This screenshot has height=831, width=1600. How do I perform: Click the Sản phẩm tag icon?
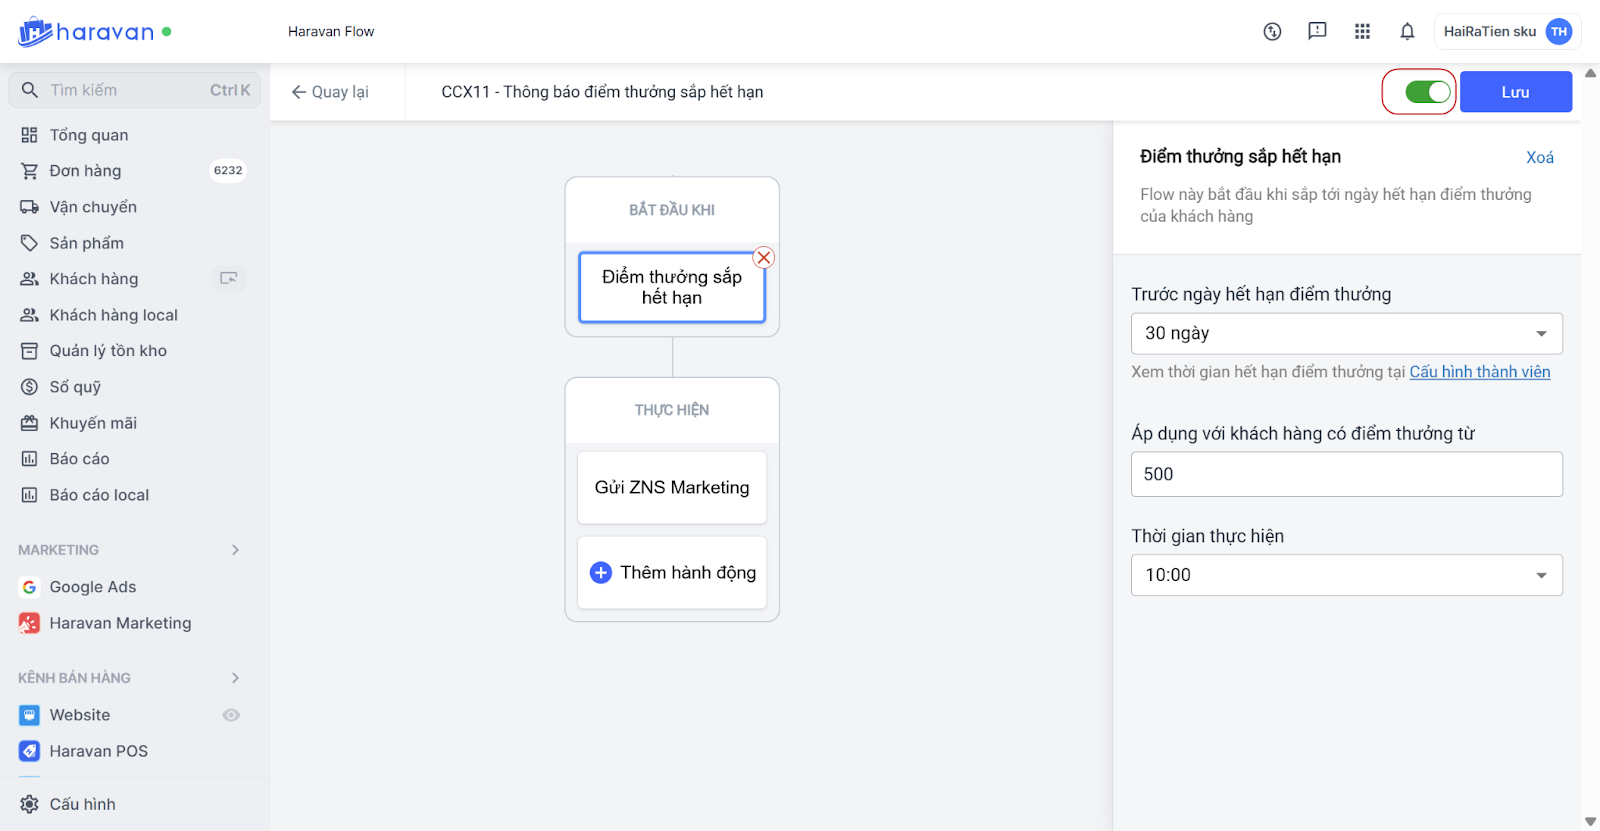coord(29,243)
